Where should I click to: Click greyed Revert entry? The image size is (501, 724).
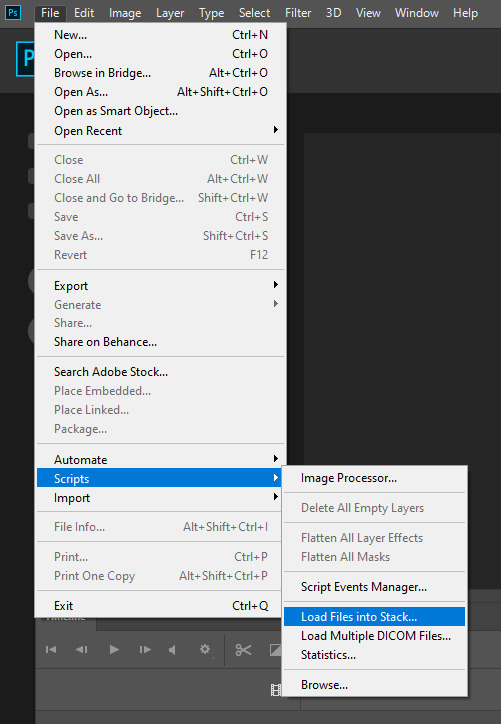tap(160, 254)
